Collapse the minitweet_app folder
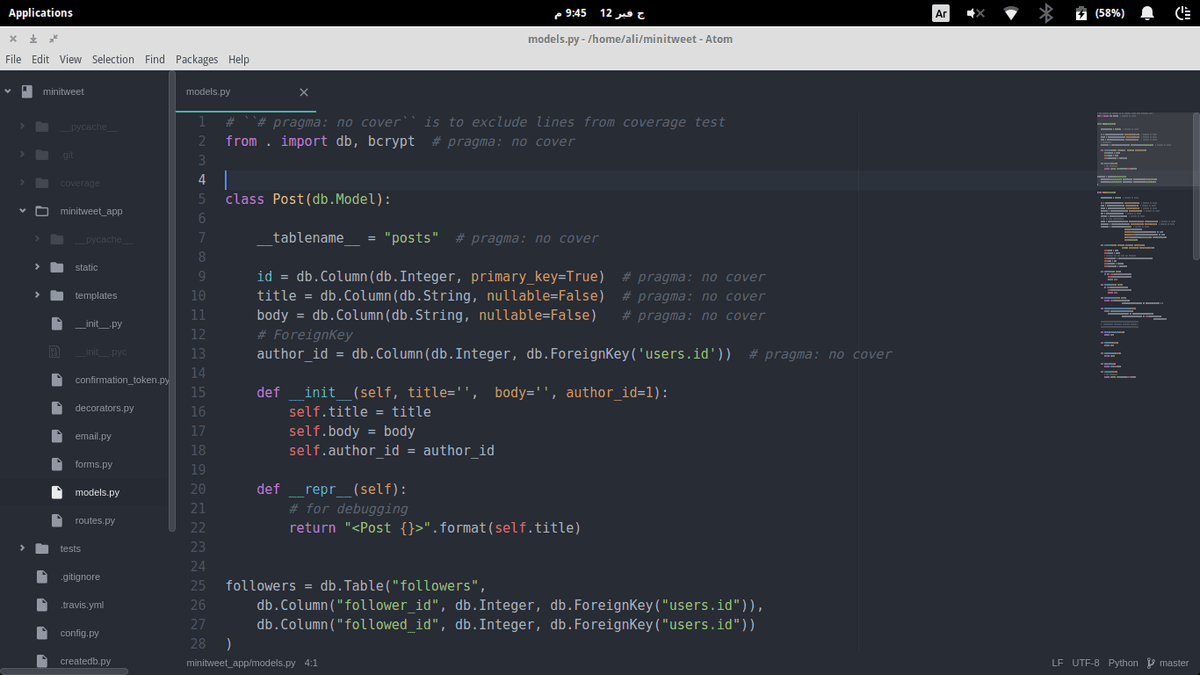Image resolution: width=1200 pixels, height=675 pixels. (24, 212)
